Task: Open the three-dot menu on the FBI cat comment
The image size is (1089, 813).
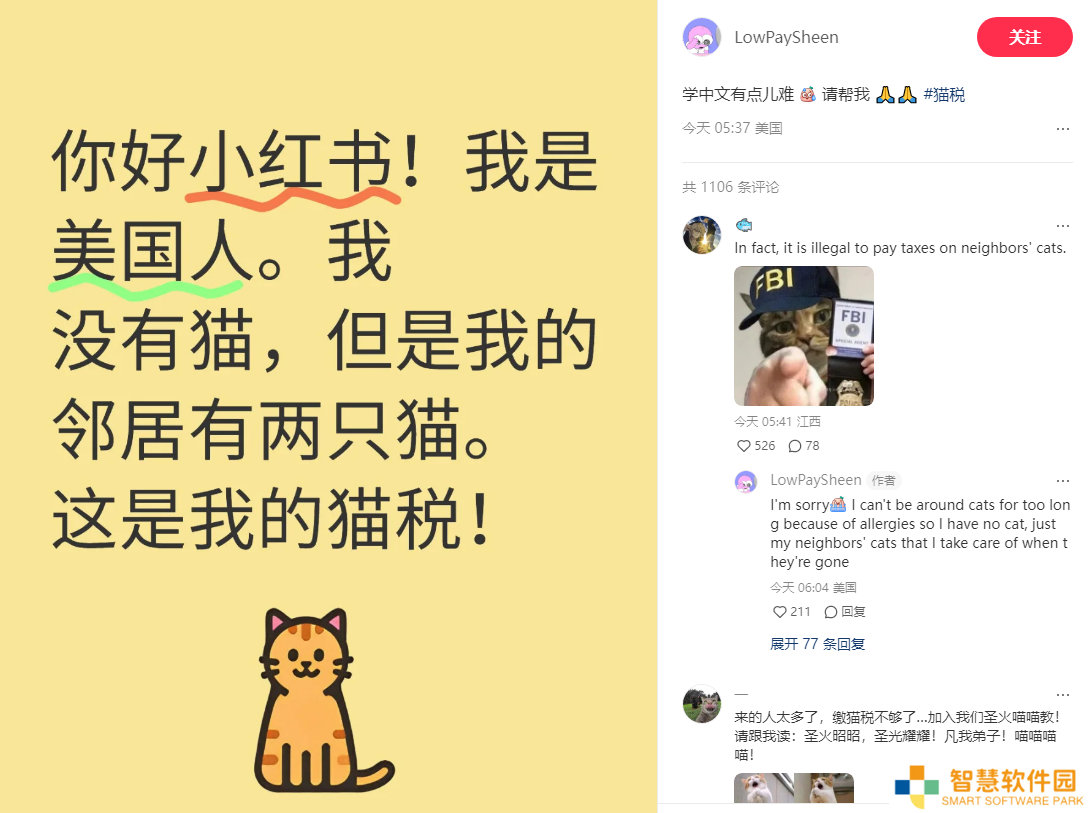Action: coord(1063,226)
